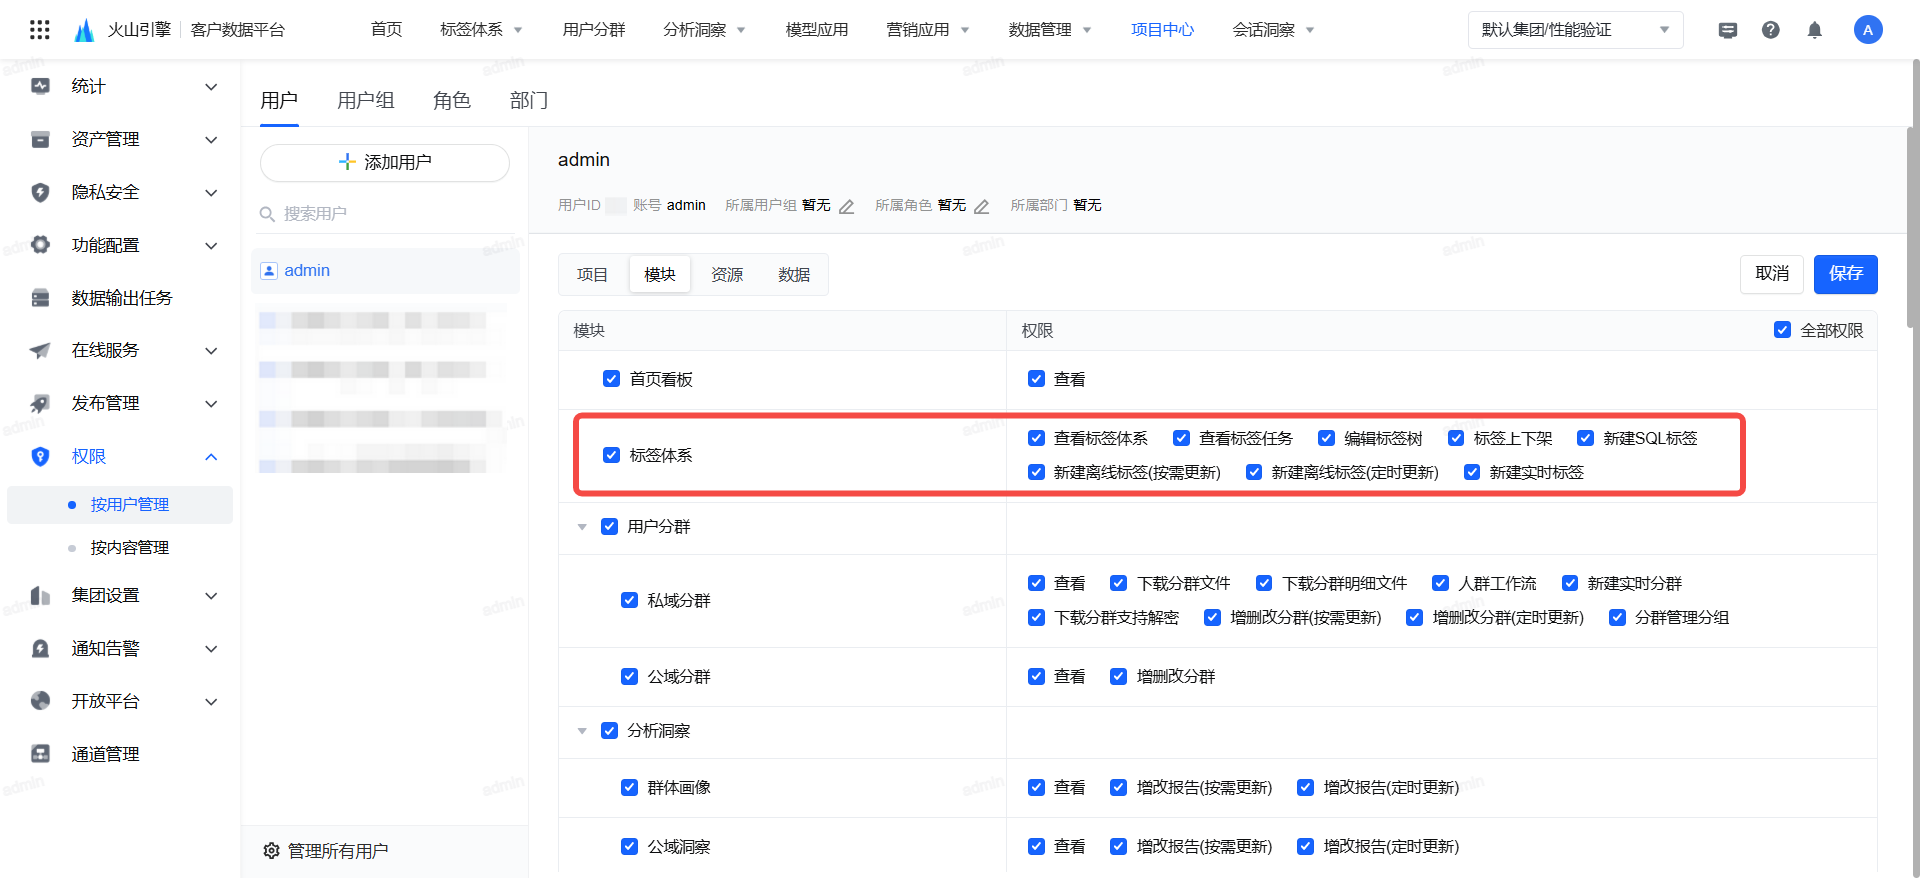1920x878 pixels.
Task: Open the 默认集团/性能验证 dropdown
Action: (x=1575, y=30)
